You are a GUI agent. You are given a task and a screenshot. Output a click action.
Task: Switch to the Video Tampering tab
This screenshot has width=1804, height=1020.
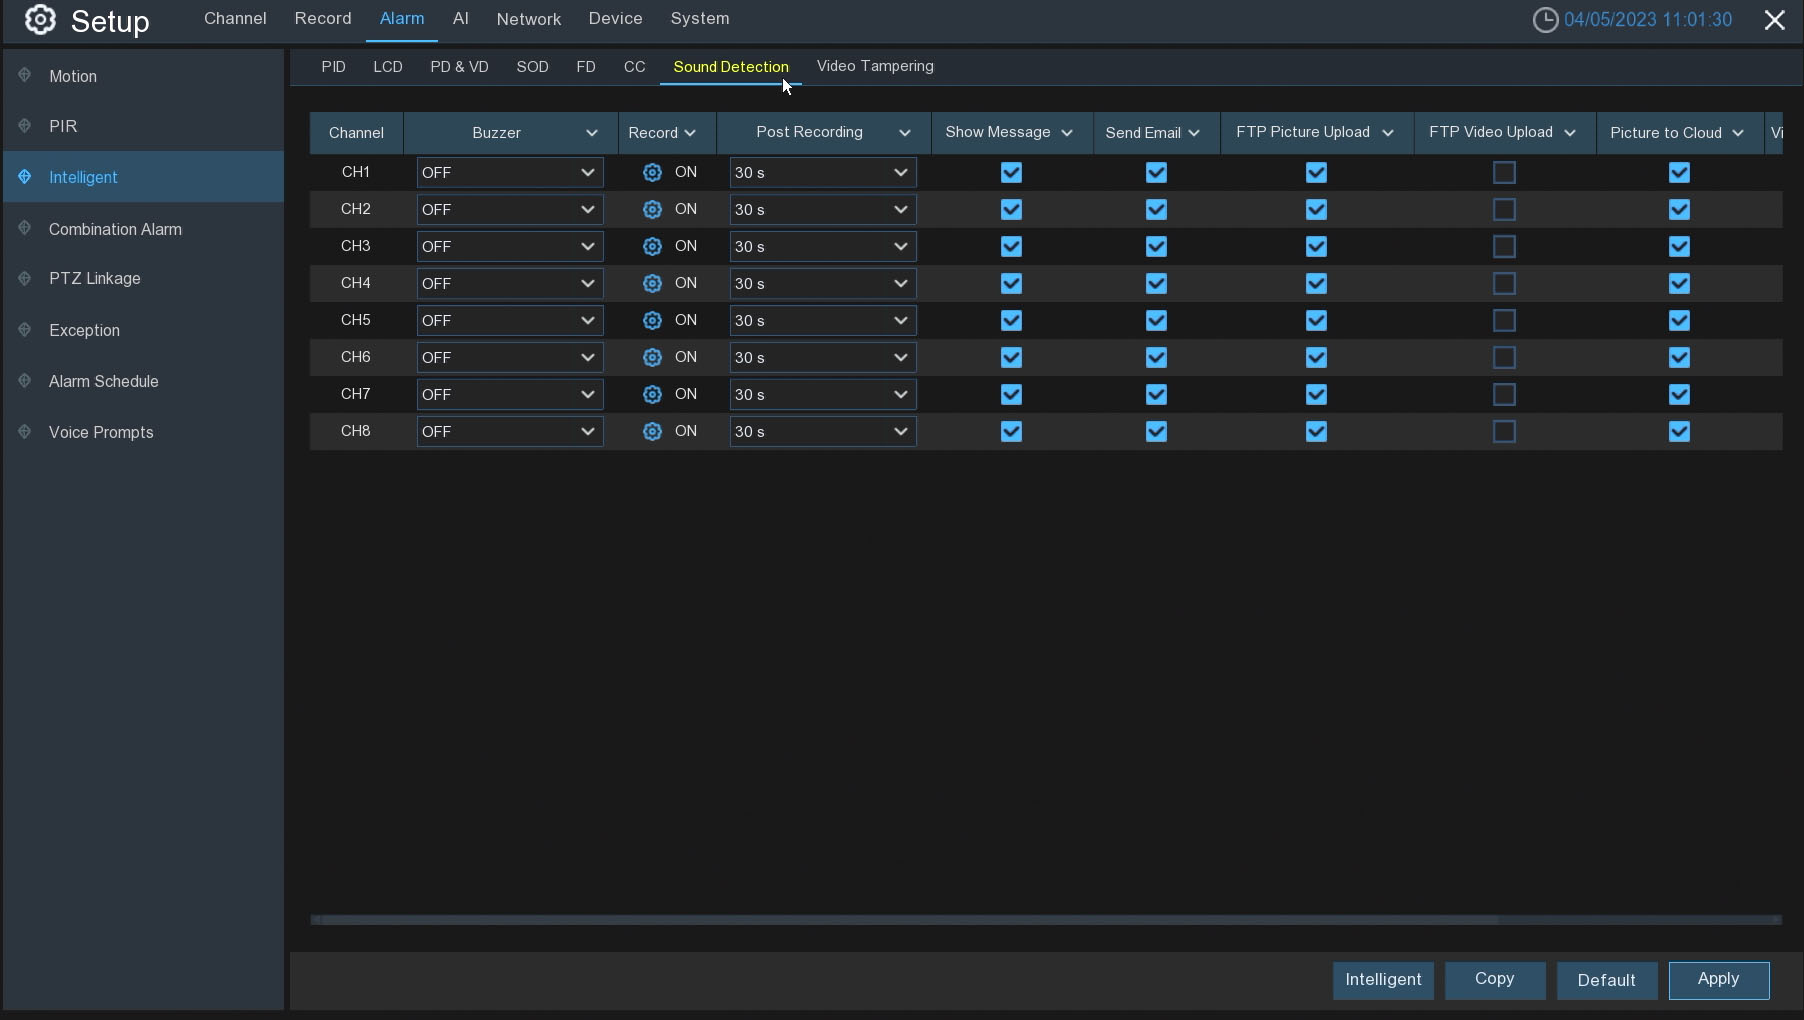[x=875, y=67]
